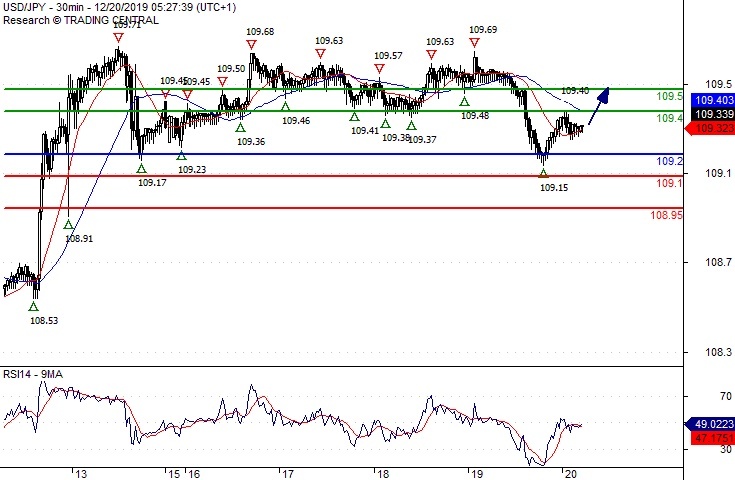
Task: Select the 109.36 swing low label
Action: click(251, 142)
